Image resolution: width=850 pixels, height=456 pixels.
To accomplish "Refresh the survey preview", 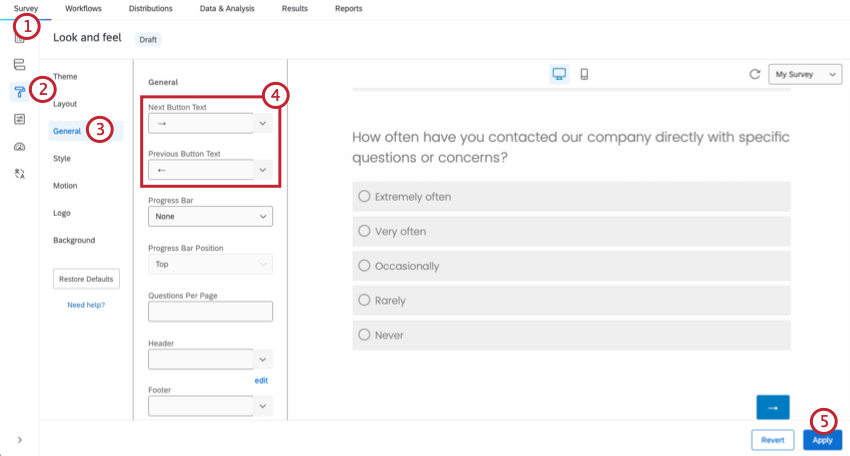I will (x=755, y=74).
